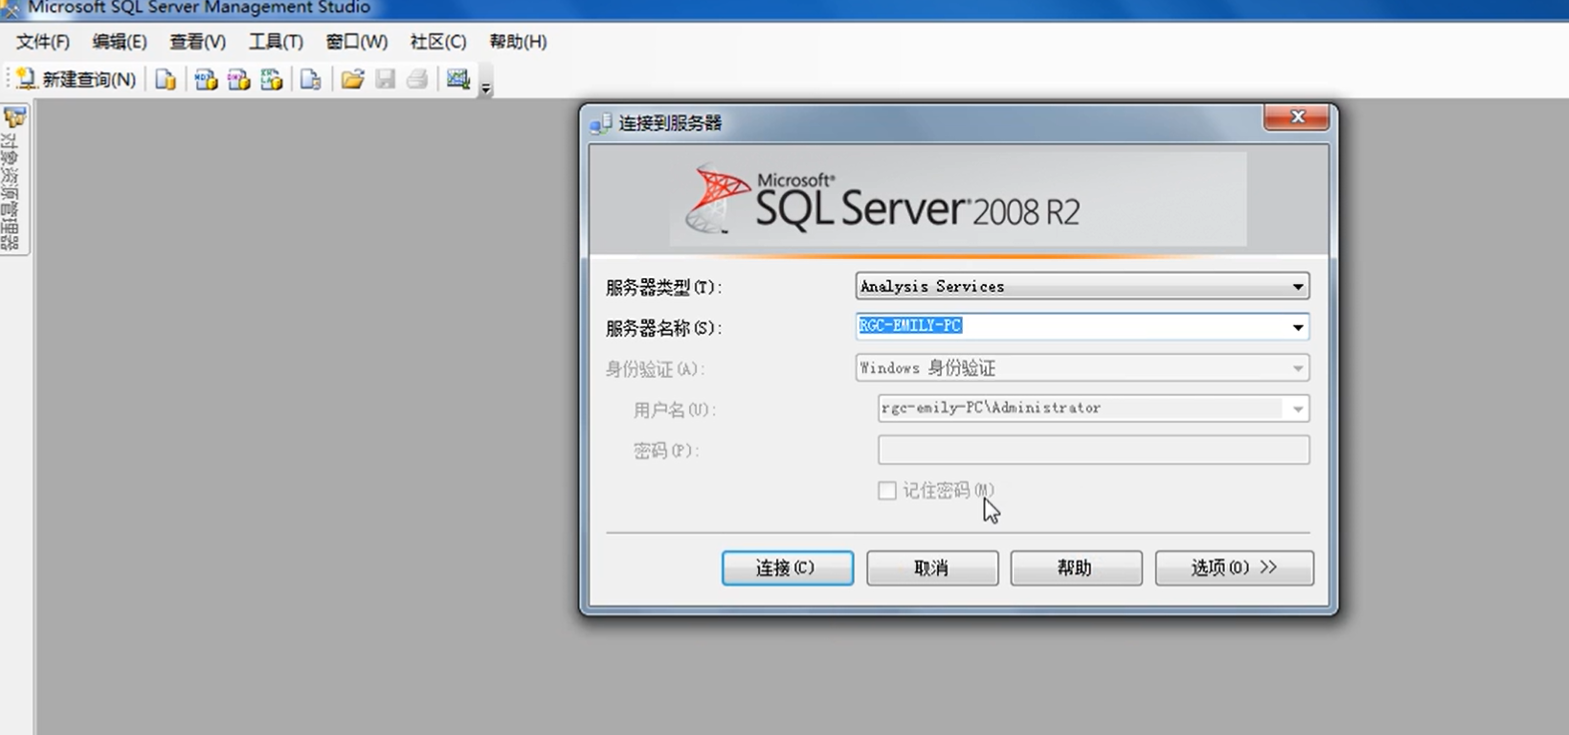Open the Object Explorer side tab
The width and height of the screenshot is (1569, 735).
pyautogui.click(x=13, y=180)
